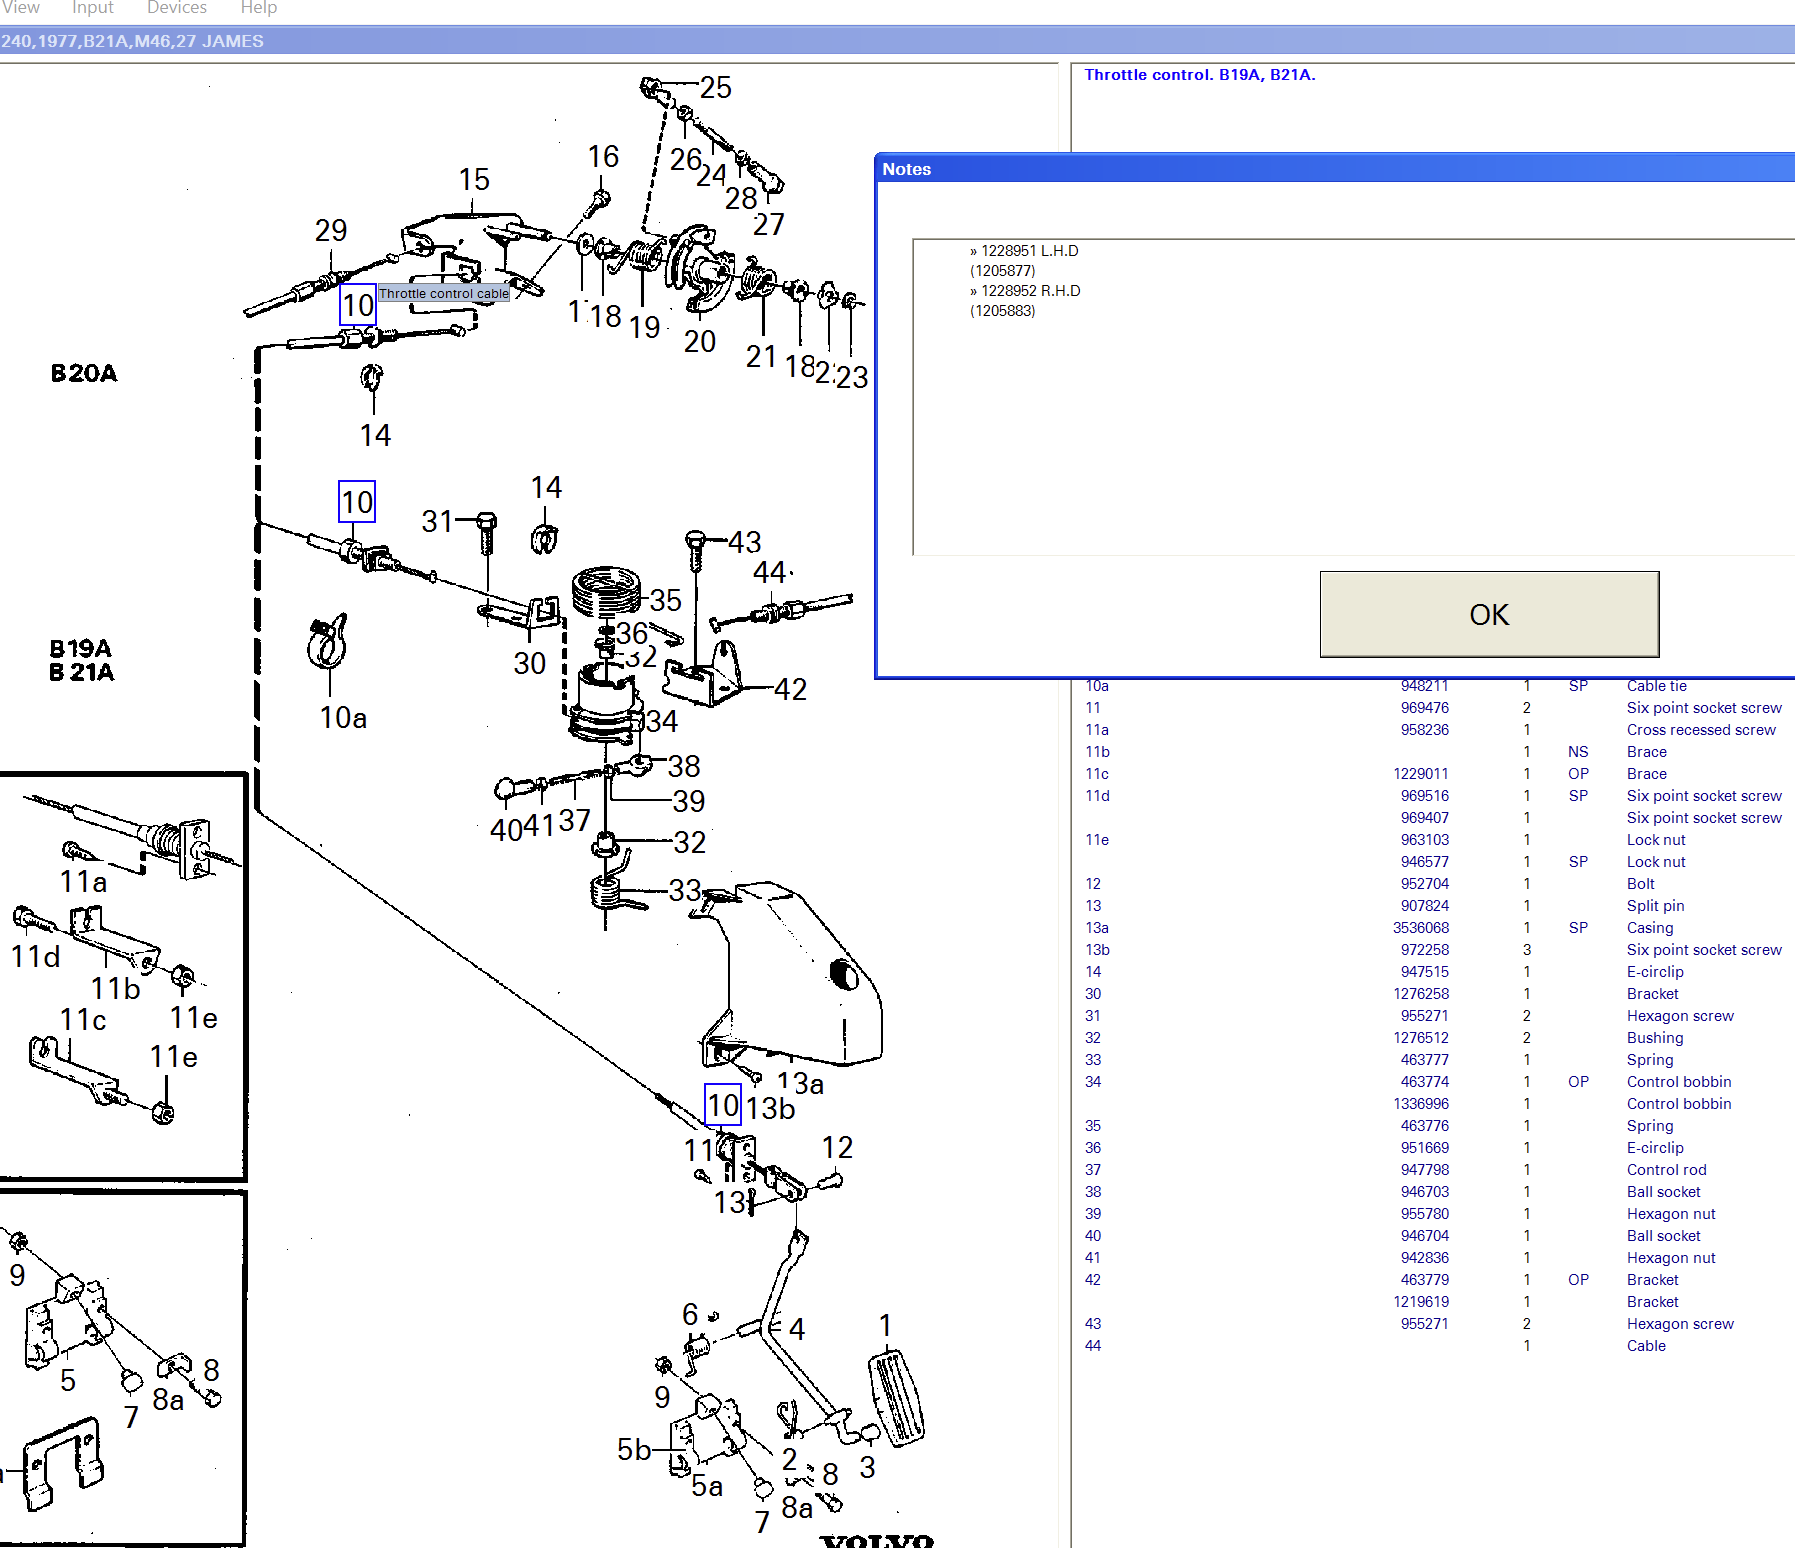This screenshot has height=1548, width=1795.
Task: Select Ball socket part 946704
Action: click(x=1433, y=1236)
